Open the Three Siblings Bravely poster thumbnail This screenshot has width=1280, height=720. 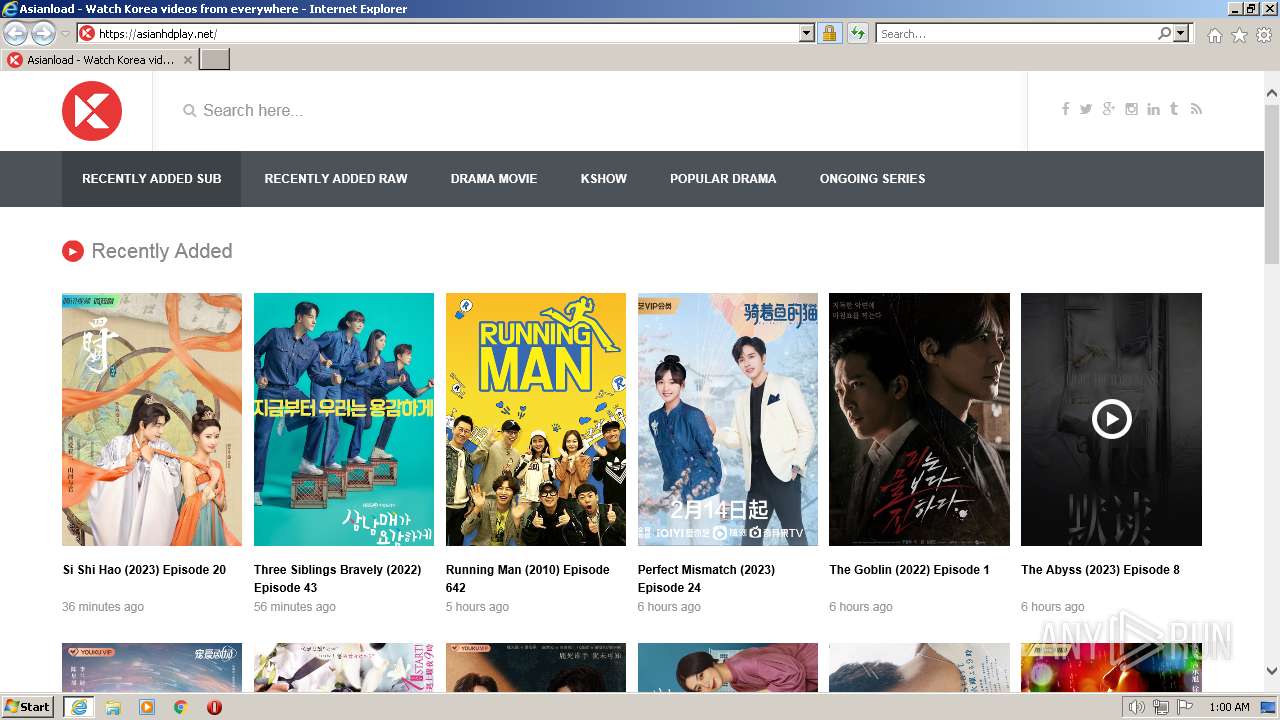344,419
